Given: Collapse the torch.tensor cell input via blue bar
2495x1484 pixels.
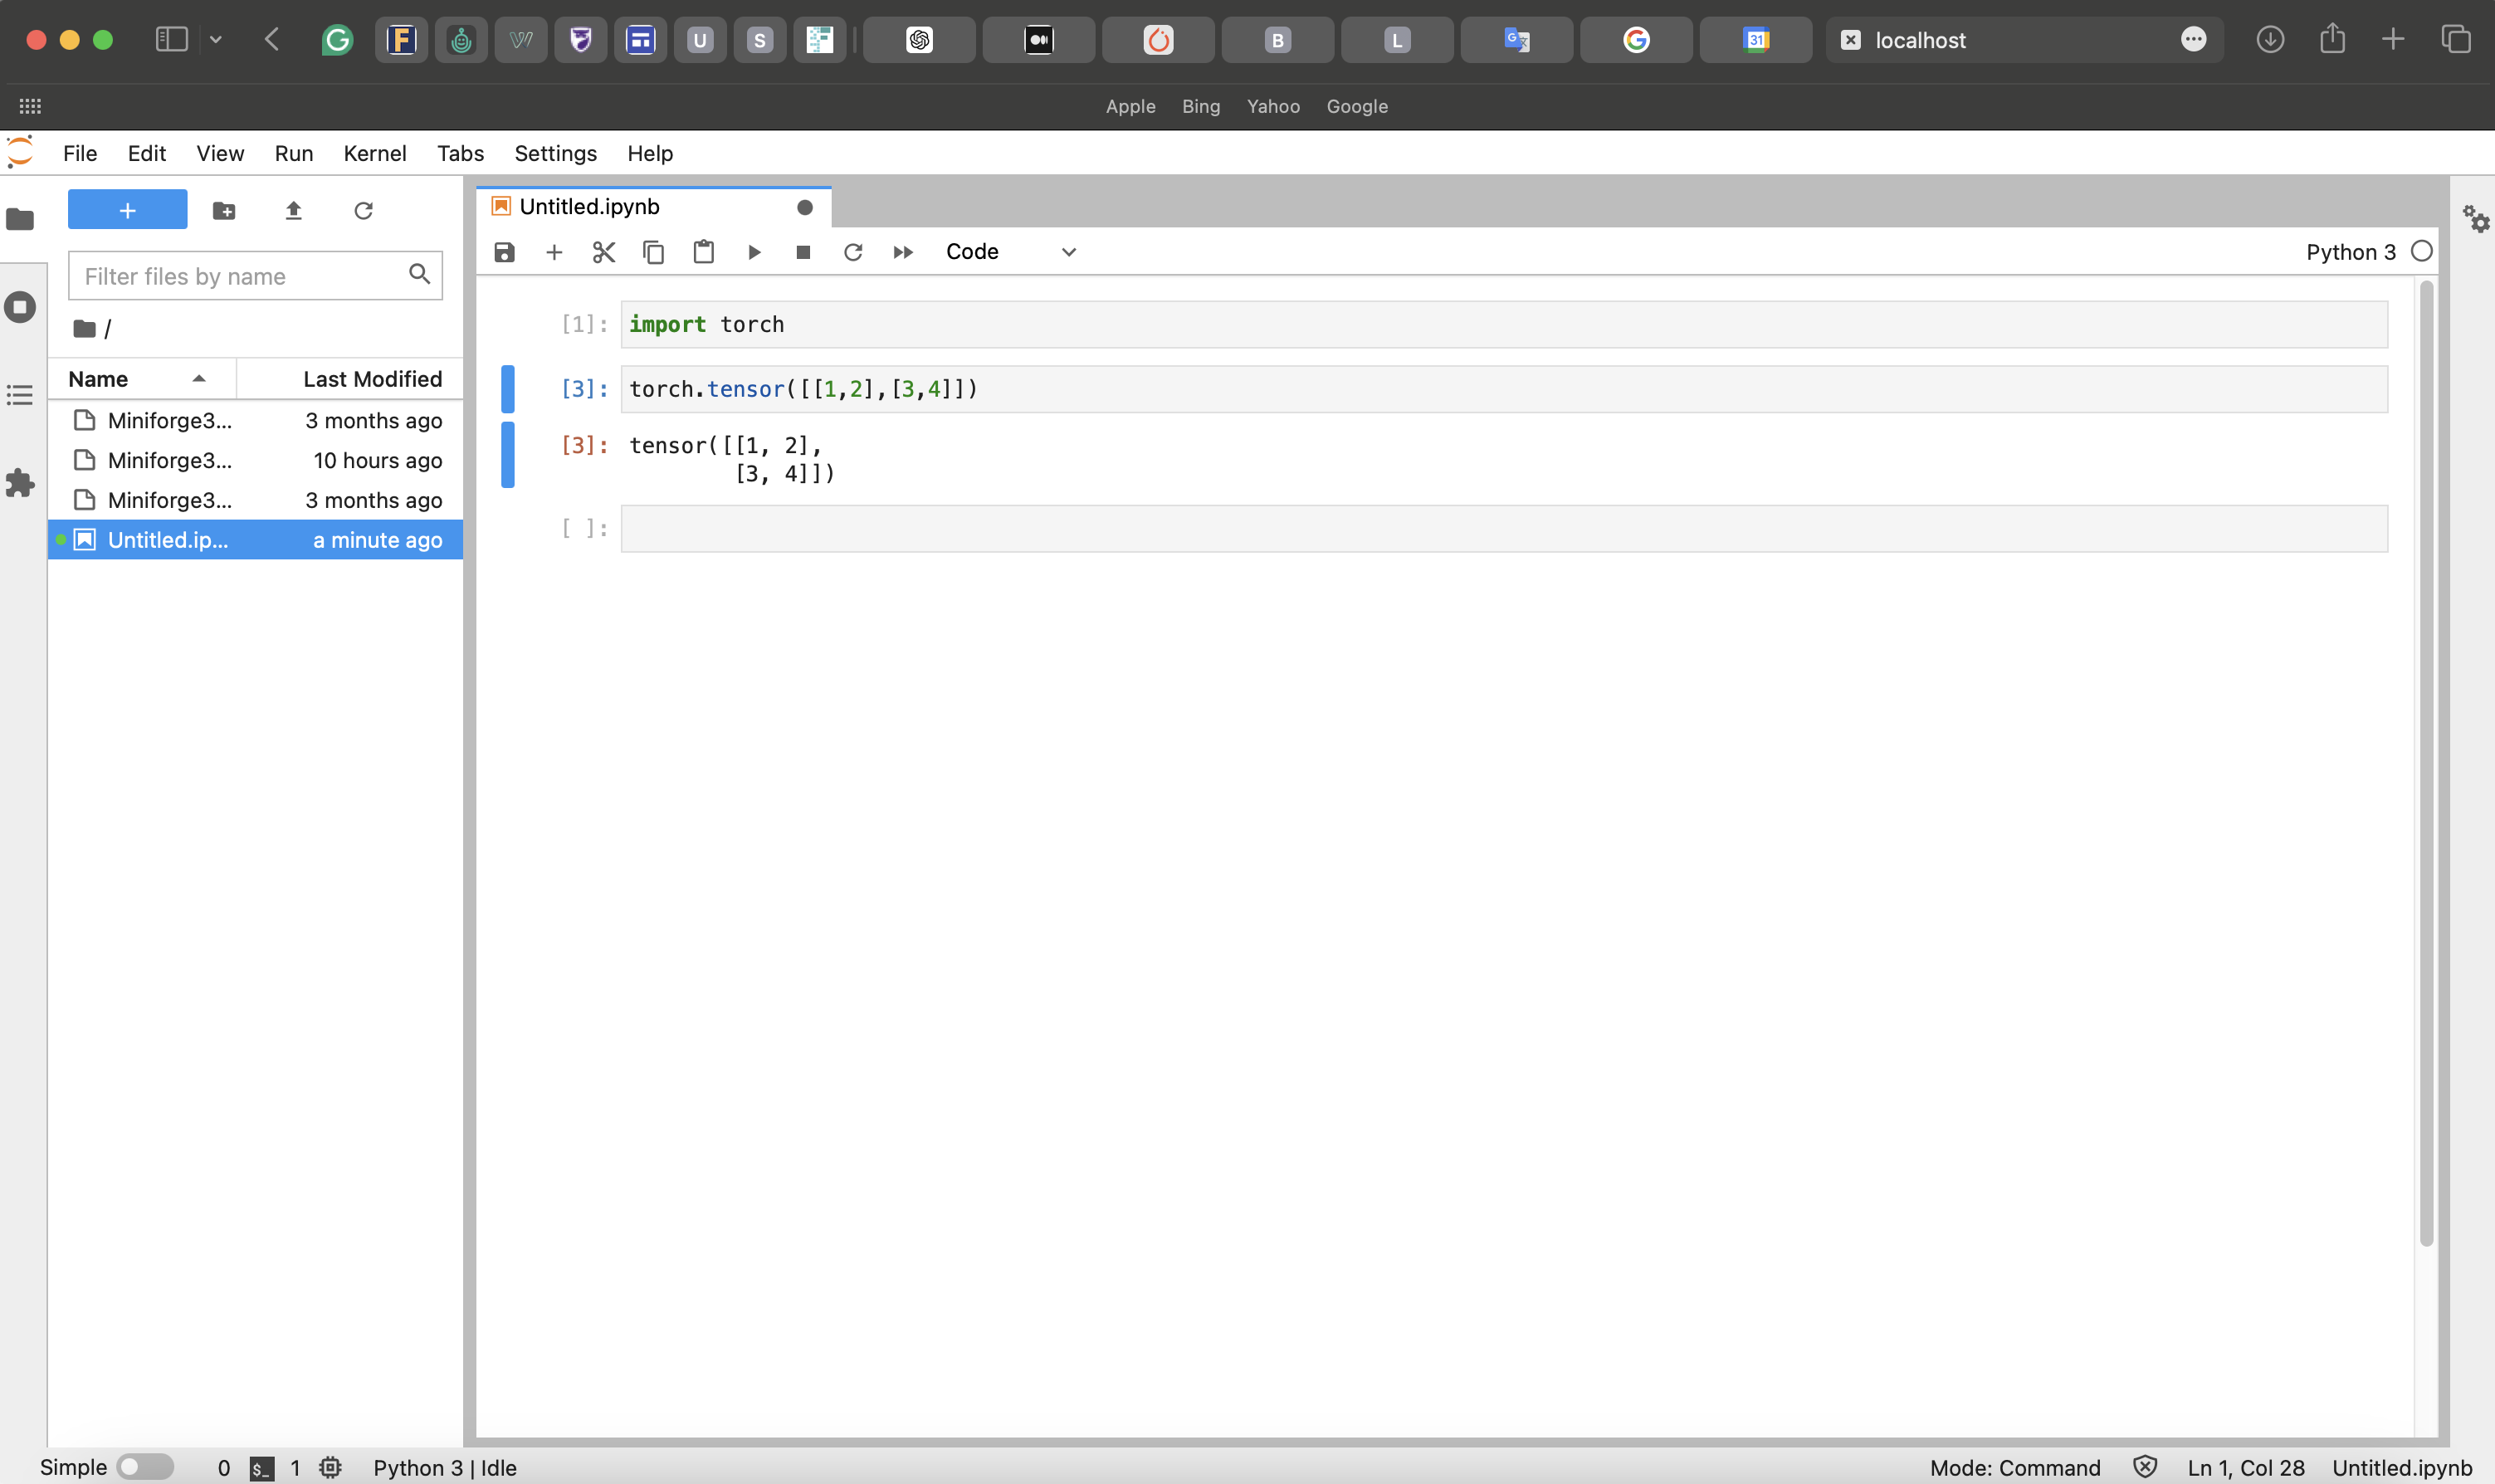Looking at the screenshot, I should click(x=508, y=389).
